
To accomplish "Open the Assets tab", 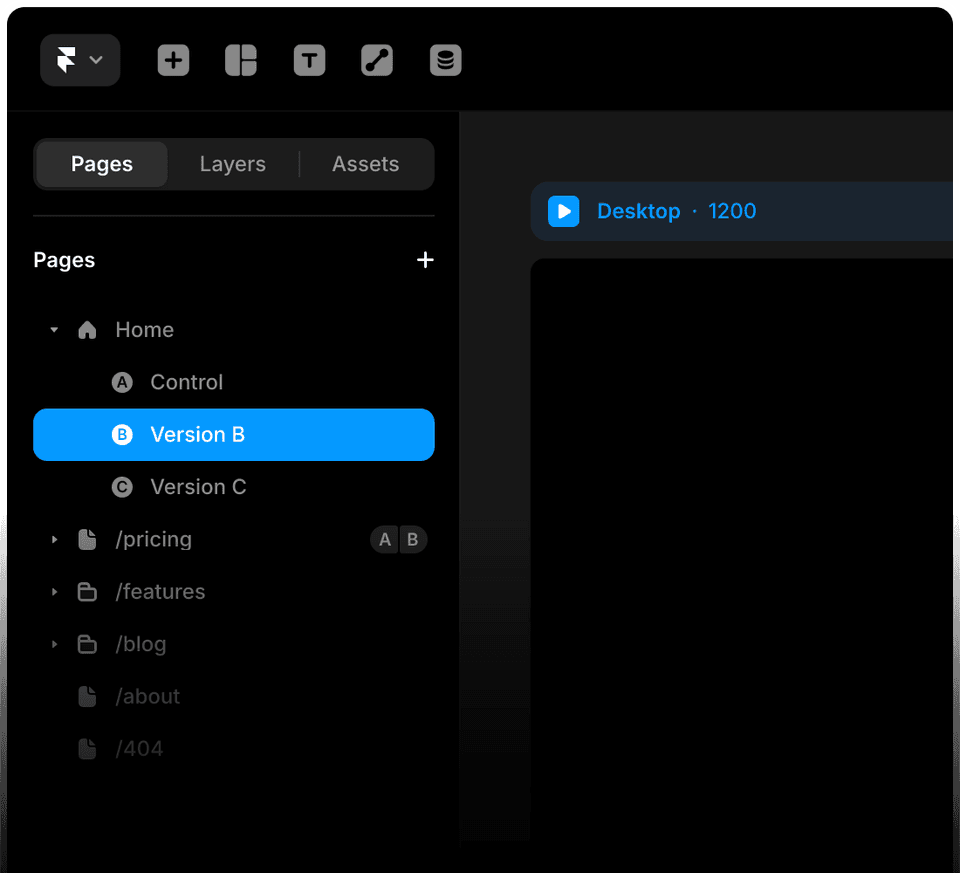I will (x=365, y=163).
